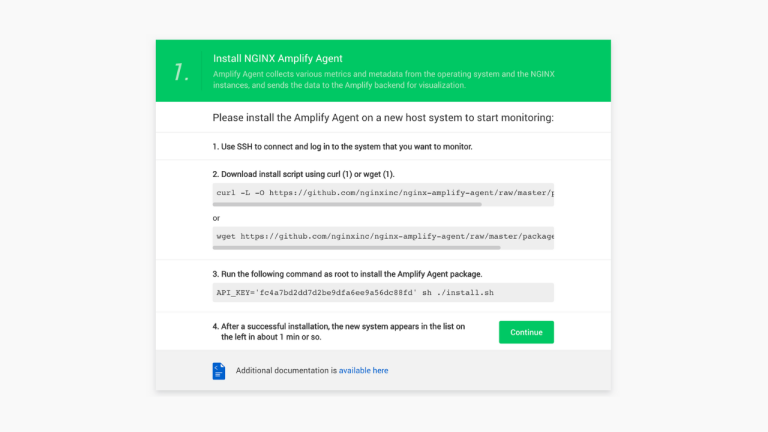
Task: Click the wget command code box
Action: (383, 236)
